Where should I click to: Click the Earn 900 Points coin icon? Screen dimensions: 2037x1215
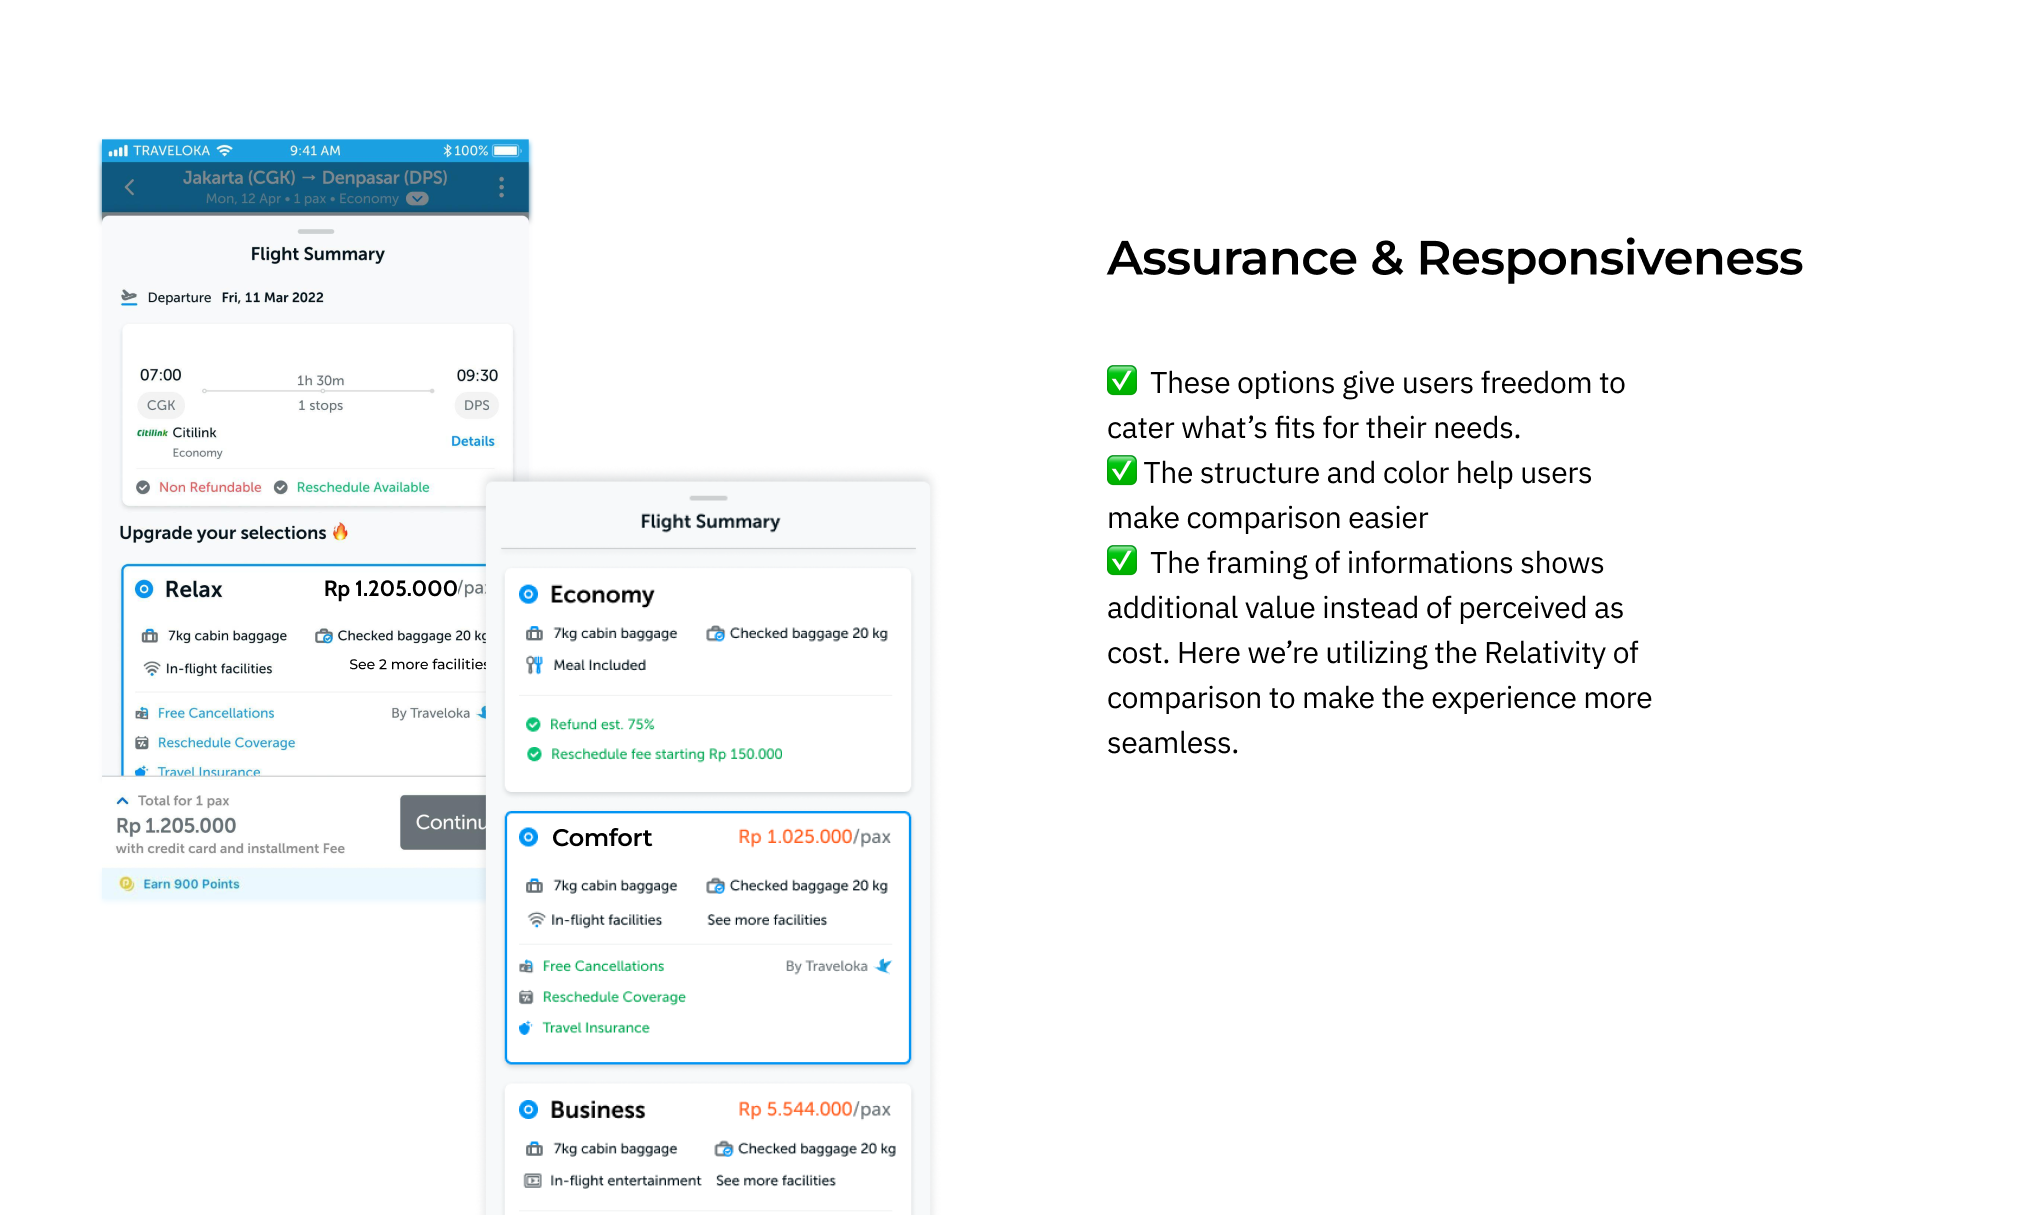coord(127,884)
